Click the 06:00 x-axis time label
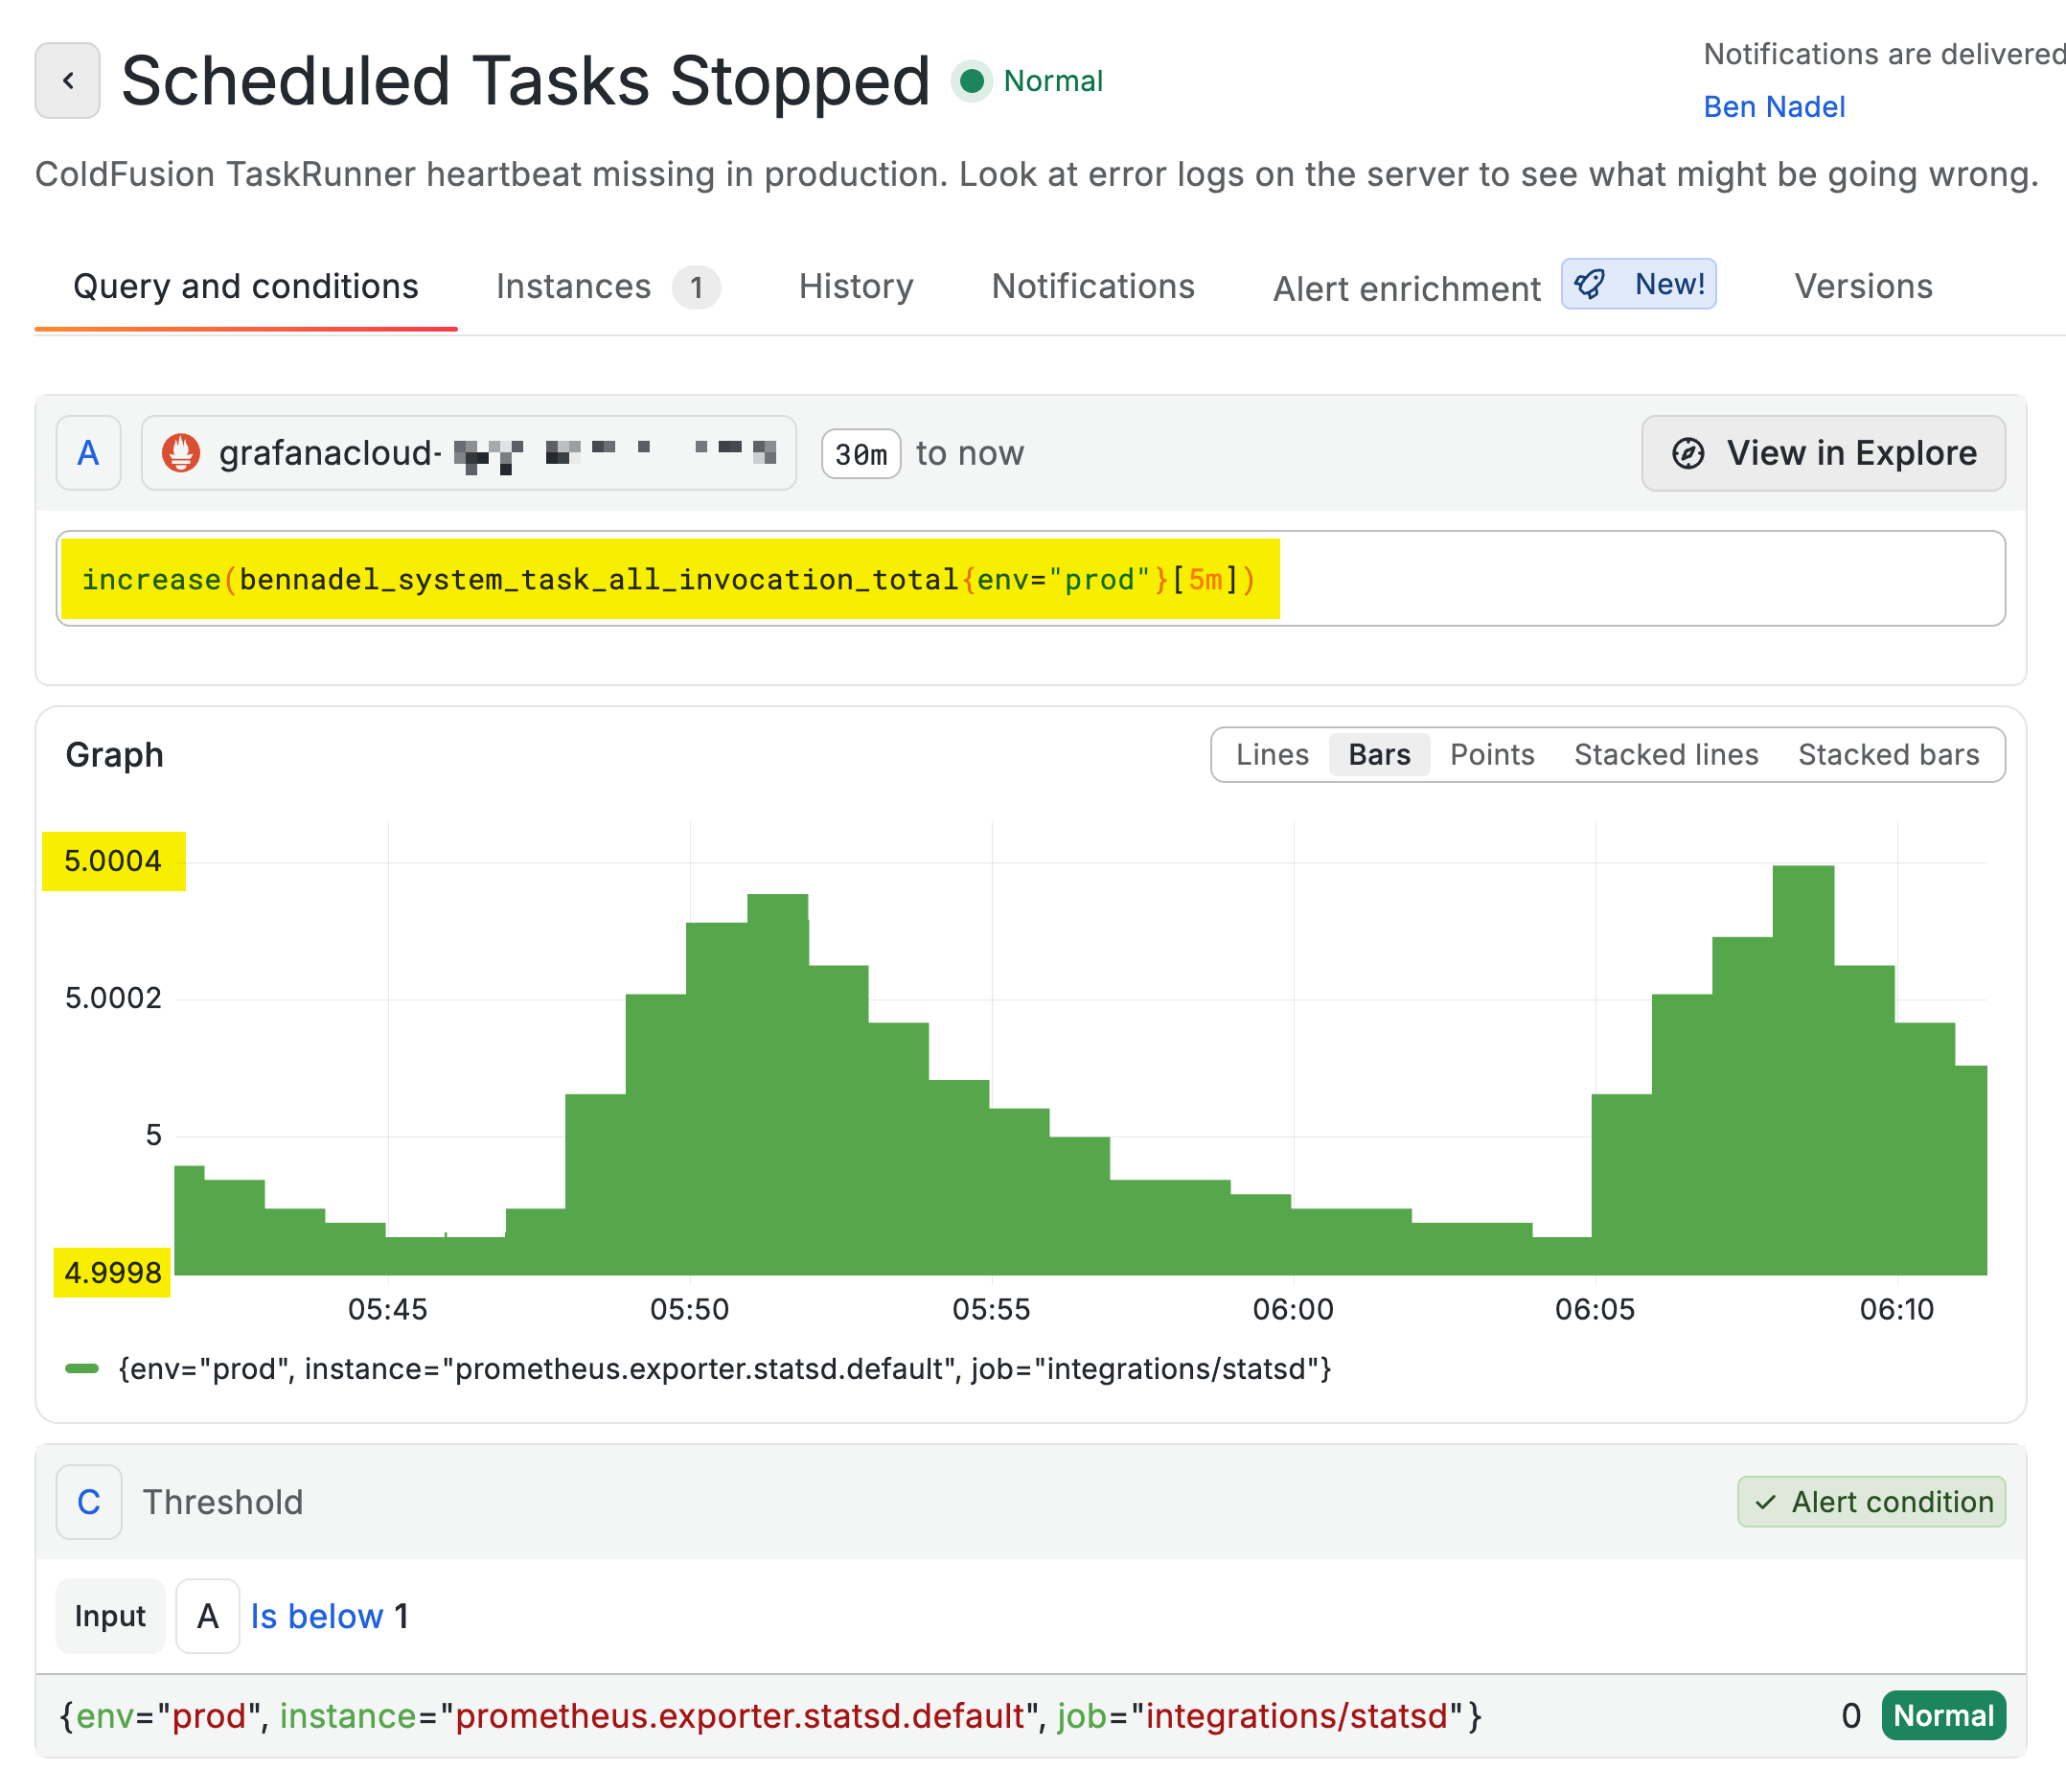Image resolution: width=2066 pixels, height=1792 pixels. tap(1293, 1309)
